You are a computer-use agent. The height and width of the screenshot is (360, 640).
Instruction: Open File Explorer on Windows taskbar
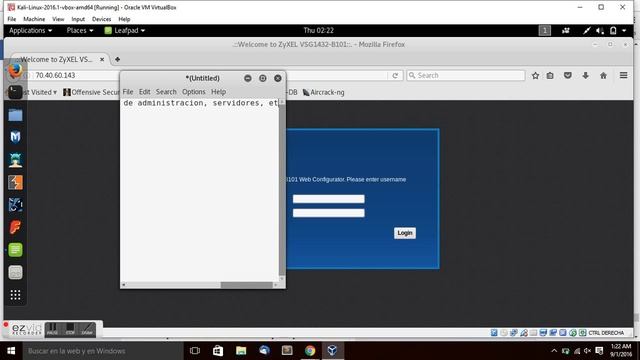click(241, 351)
